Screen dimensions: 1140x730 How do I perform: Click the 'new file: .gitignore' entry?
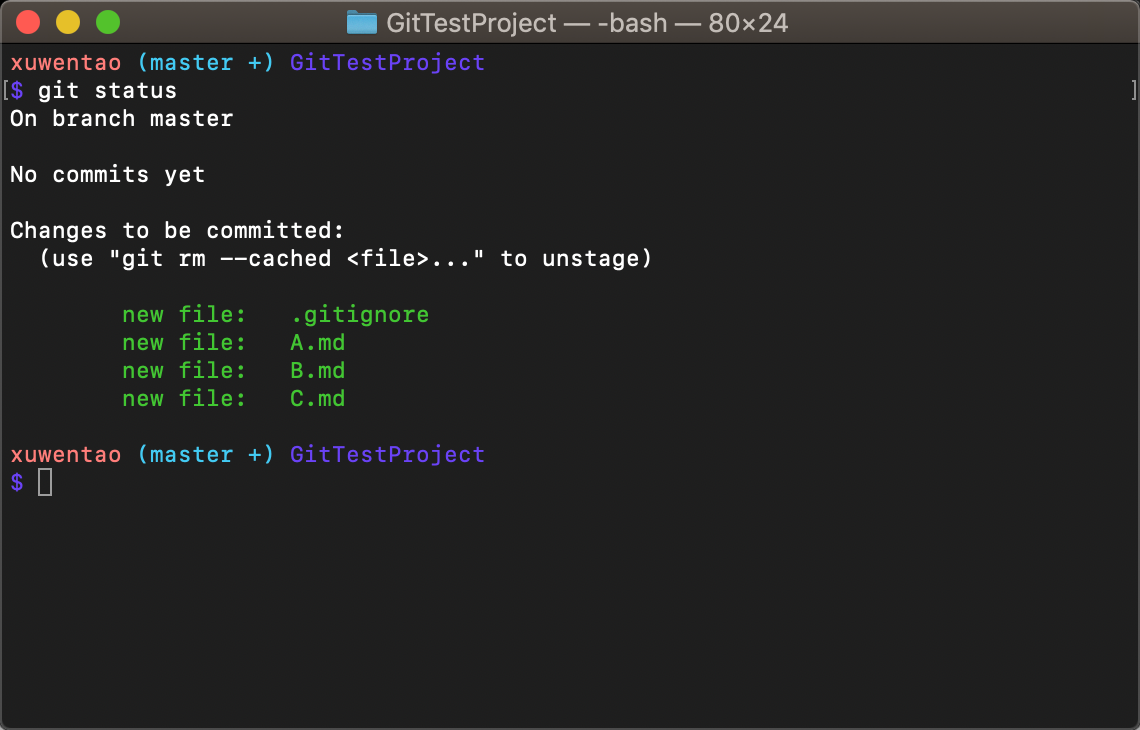276,315
